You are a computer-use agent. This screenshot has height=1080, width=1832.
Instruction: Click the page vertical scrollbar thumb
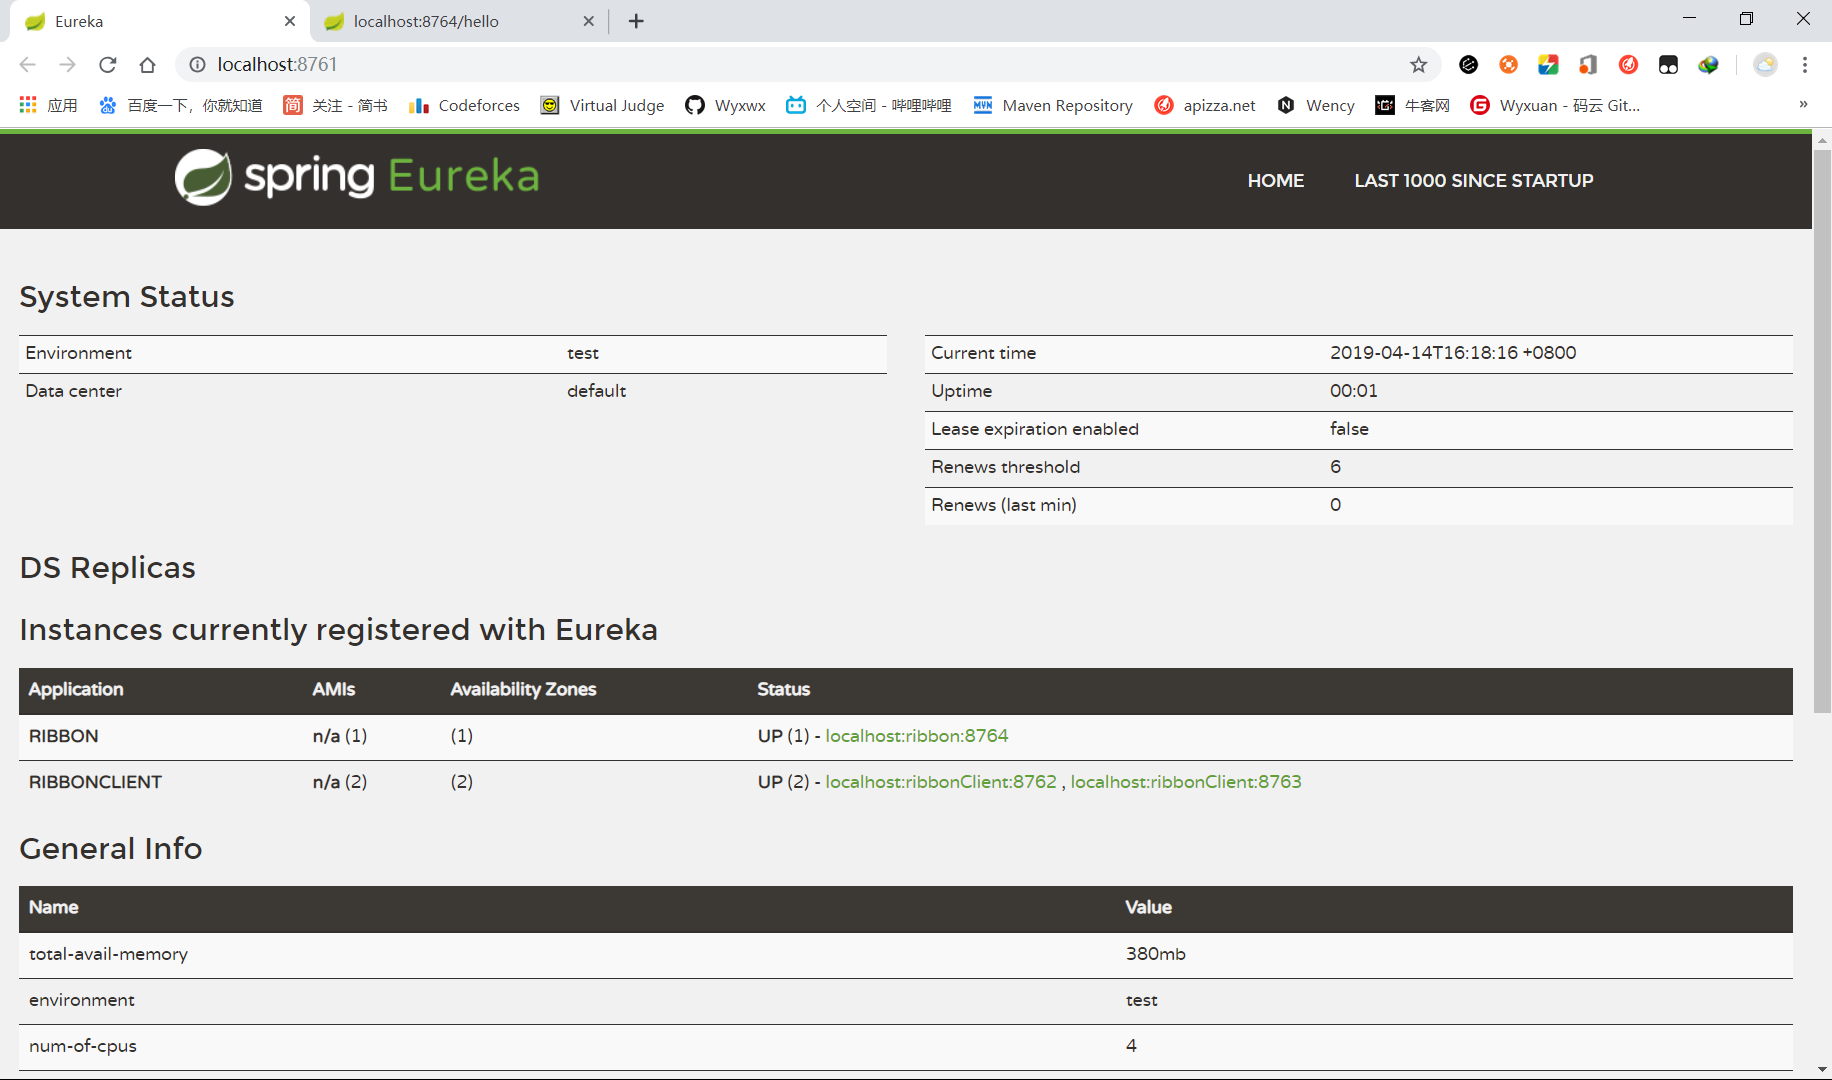[1822, 430]
